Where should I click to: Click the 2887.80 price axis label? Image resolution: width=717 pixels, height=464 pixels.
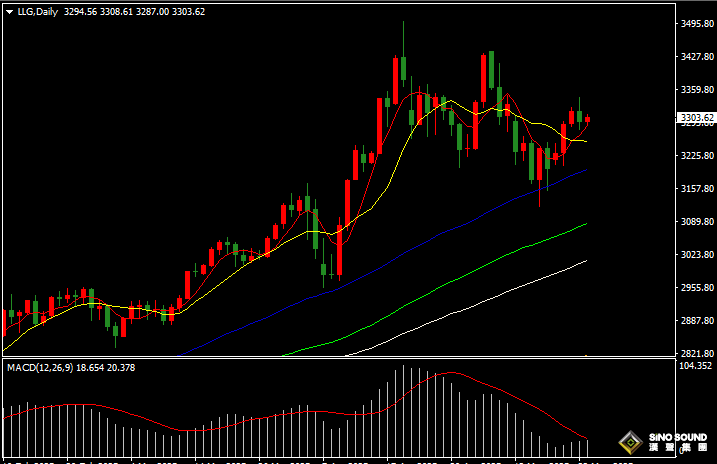(696, 321)
